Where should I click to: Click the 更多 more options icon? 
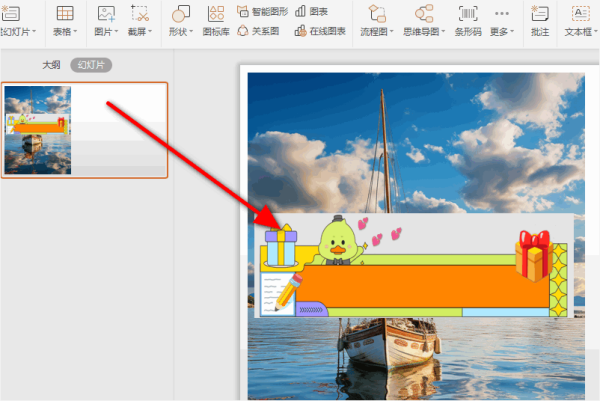coord(502,13)
